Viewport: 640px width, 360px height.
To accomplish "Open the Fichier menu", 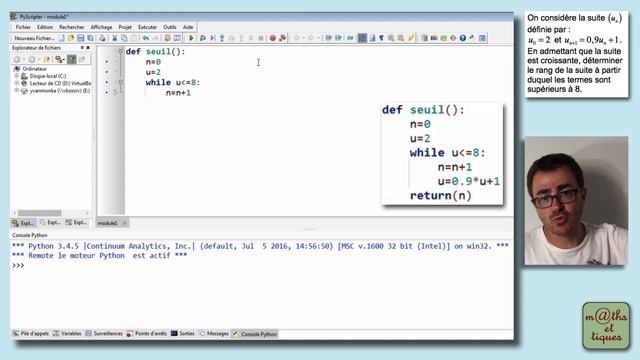I will tap(23, 27).
